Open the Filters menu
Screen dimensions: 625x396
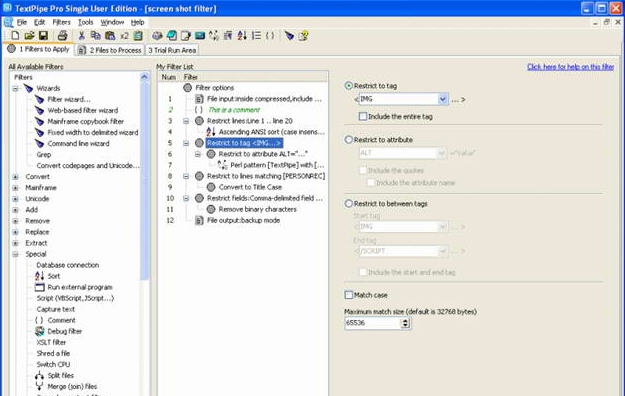pyautogui.click(x=61, y=22)
